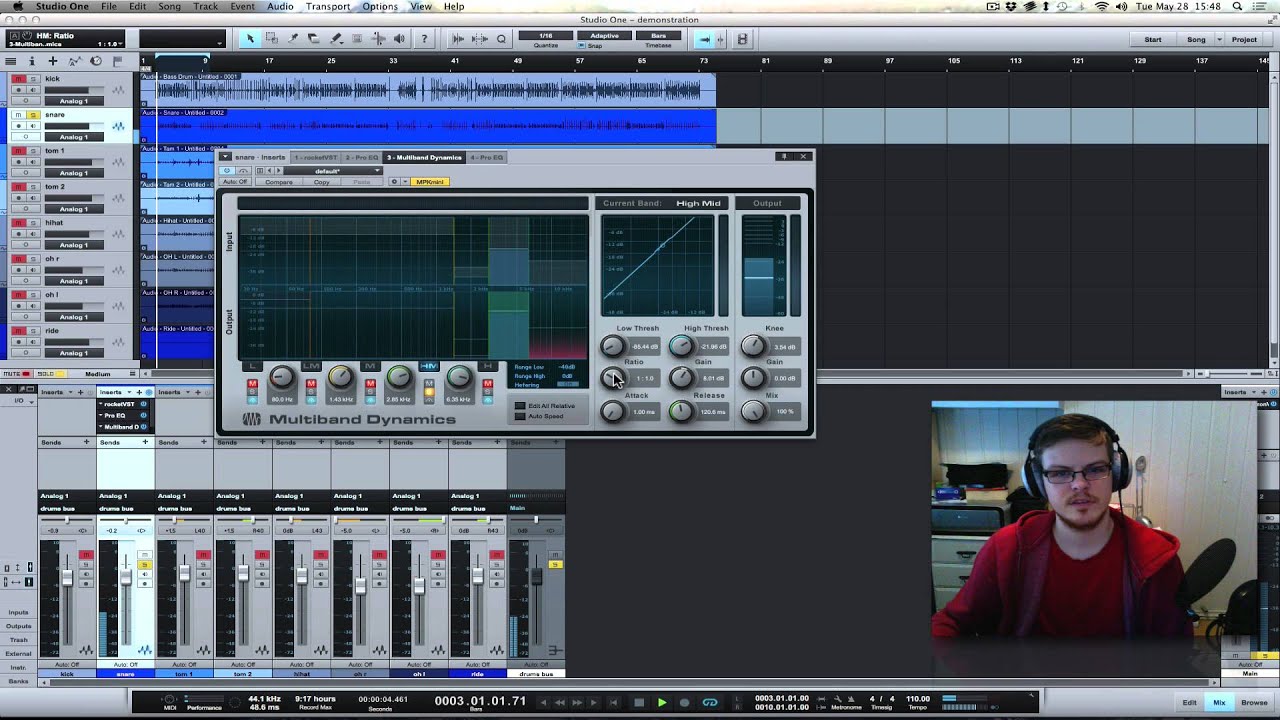The height and width of the screenshot is (720, 1280).
Task: Expand the snare Inserts header dropdown
Action: 127,392
